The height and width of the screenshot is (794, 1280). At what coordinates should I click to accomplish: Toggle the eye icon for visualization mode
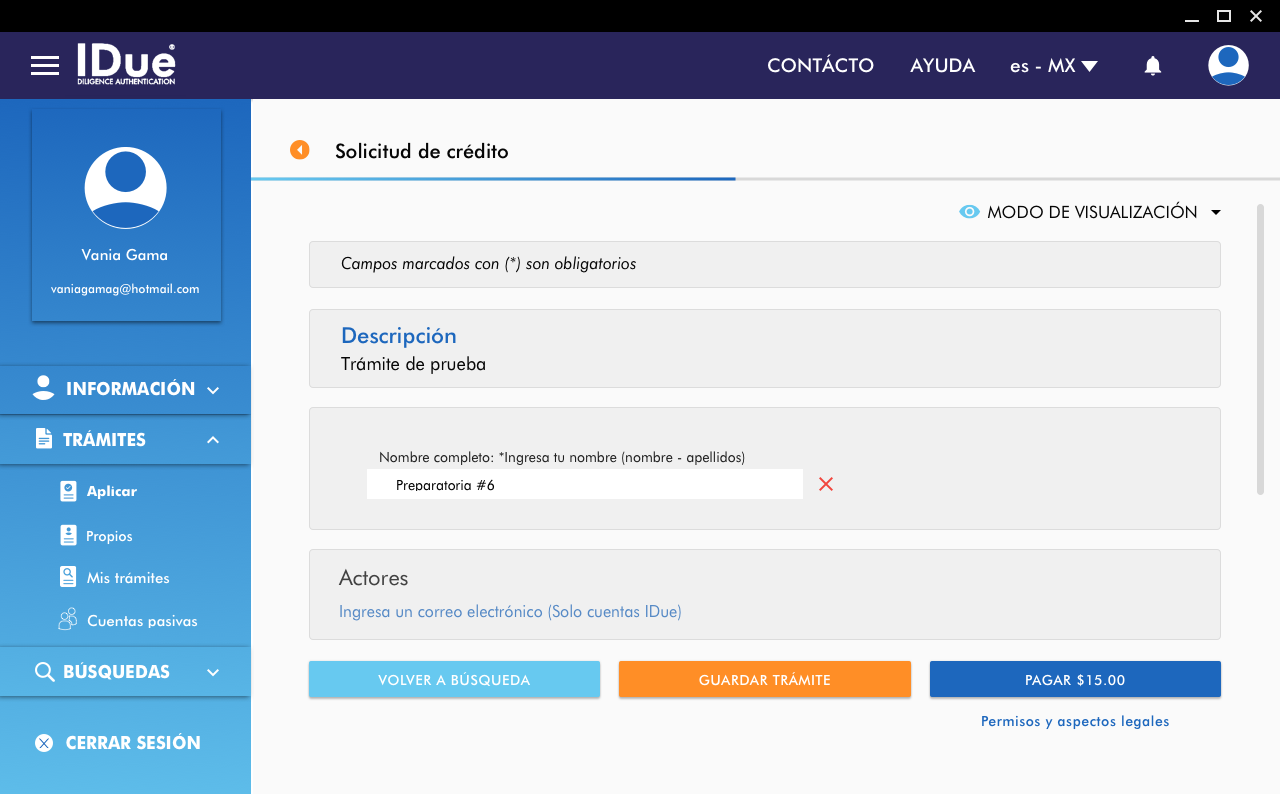click(968, 212)
